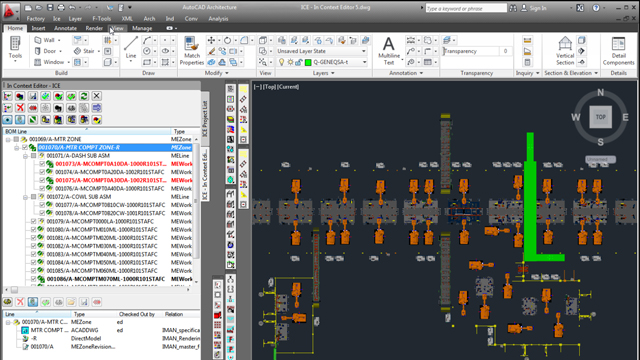Image resolution: width=640 pixels, height=360 pixels.
Task: Select the Move tool in Modify
Action: point(211,40)
